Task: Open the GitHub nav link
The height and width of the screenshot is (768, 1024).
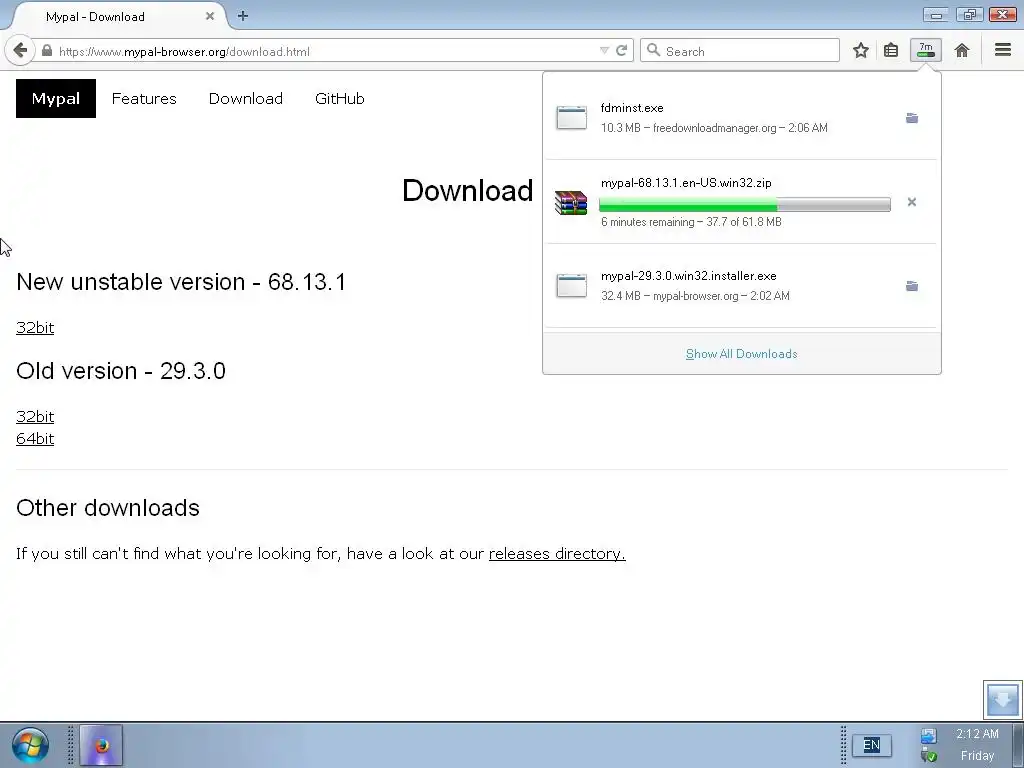Action: [340, 99]
